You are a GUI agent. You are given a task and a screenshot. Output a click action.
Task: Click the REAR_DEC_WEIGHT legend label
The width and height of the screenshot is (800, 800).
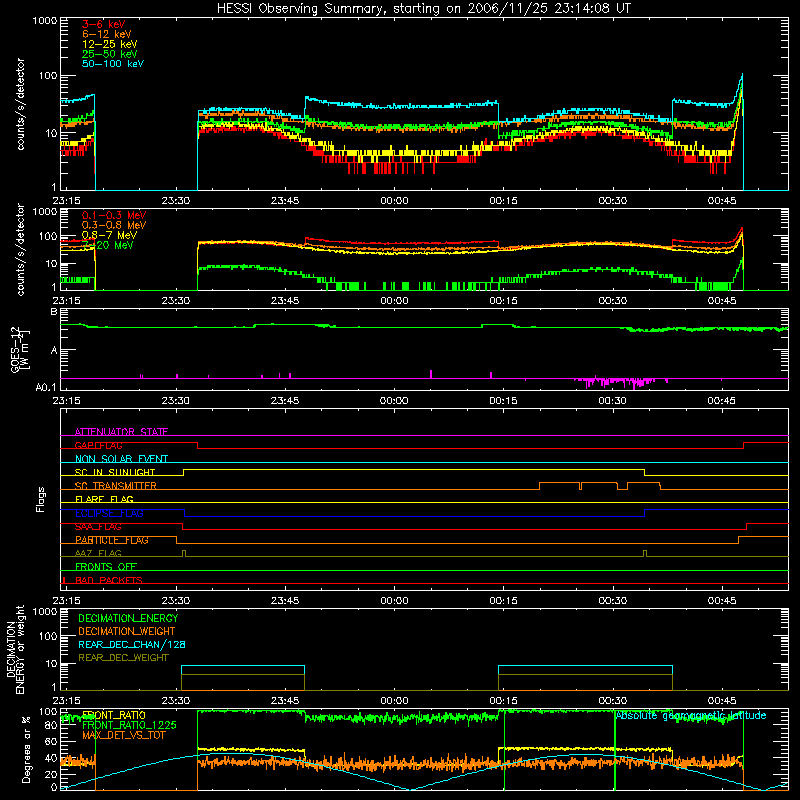(123, 658)
